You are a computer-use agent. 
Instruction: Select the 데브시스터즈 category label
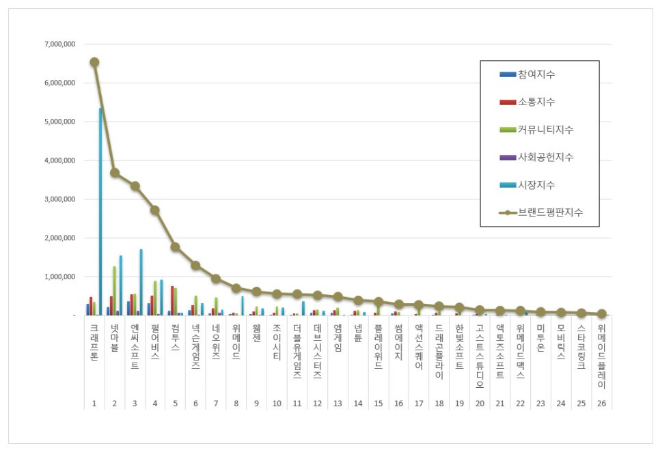pyautogui.click(x=317, y=347)
